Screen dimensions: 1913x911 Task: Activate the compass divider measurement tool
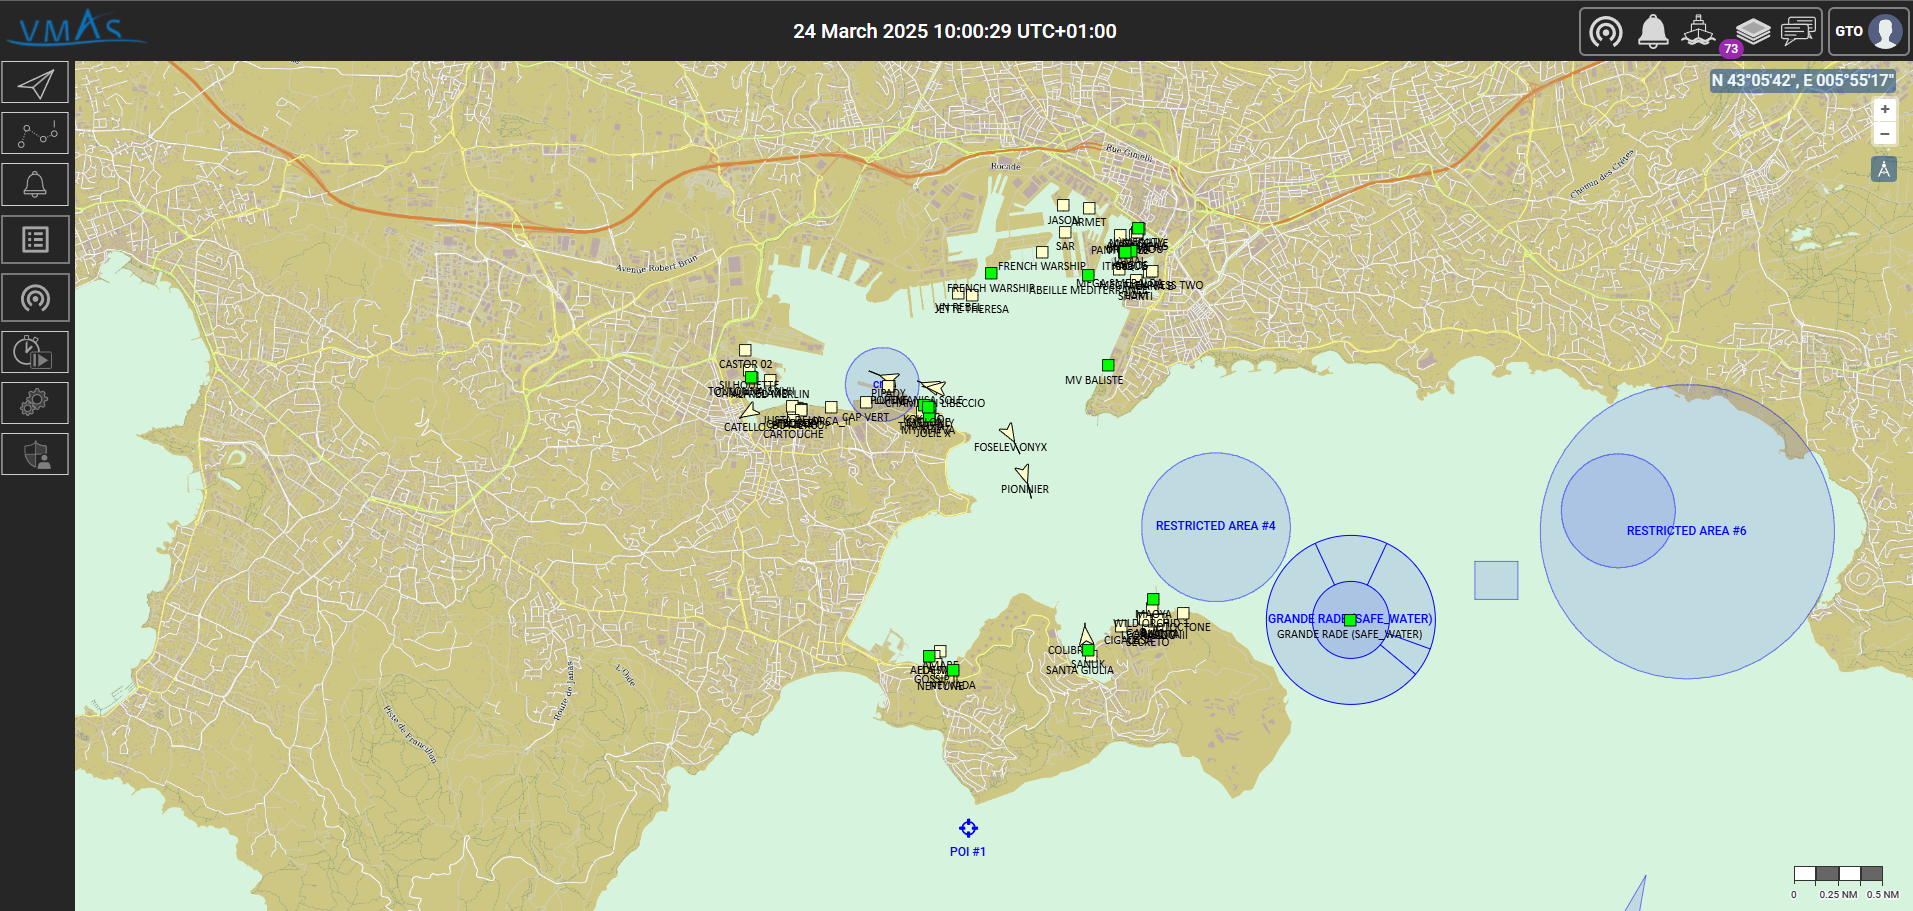pos(1884,169)
